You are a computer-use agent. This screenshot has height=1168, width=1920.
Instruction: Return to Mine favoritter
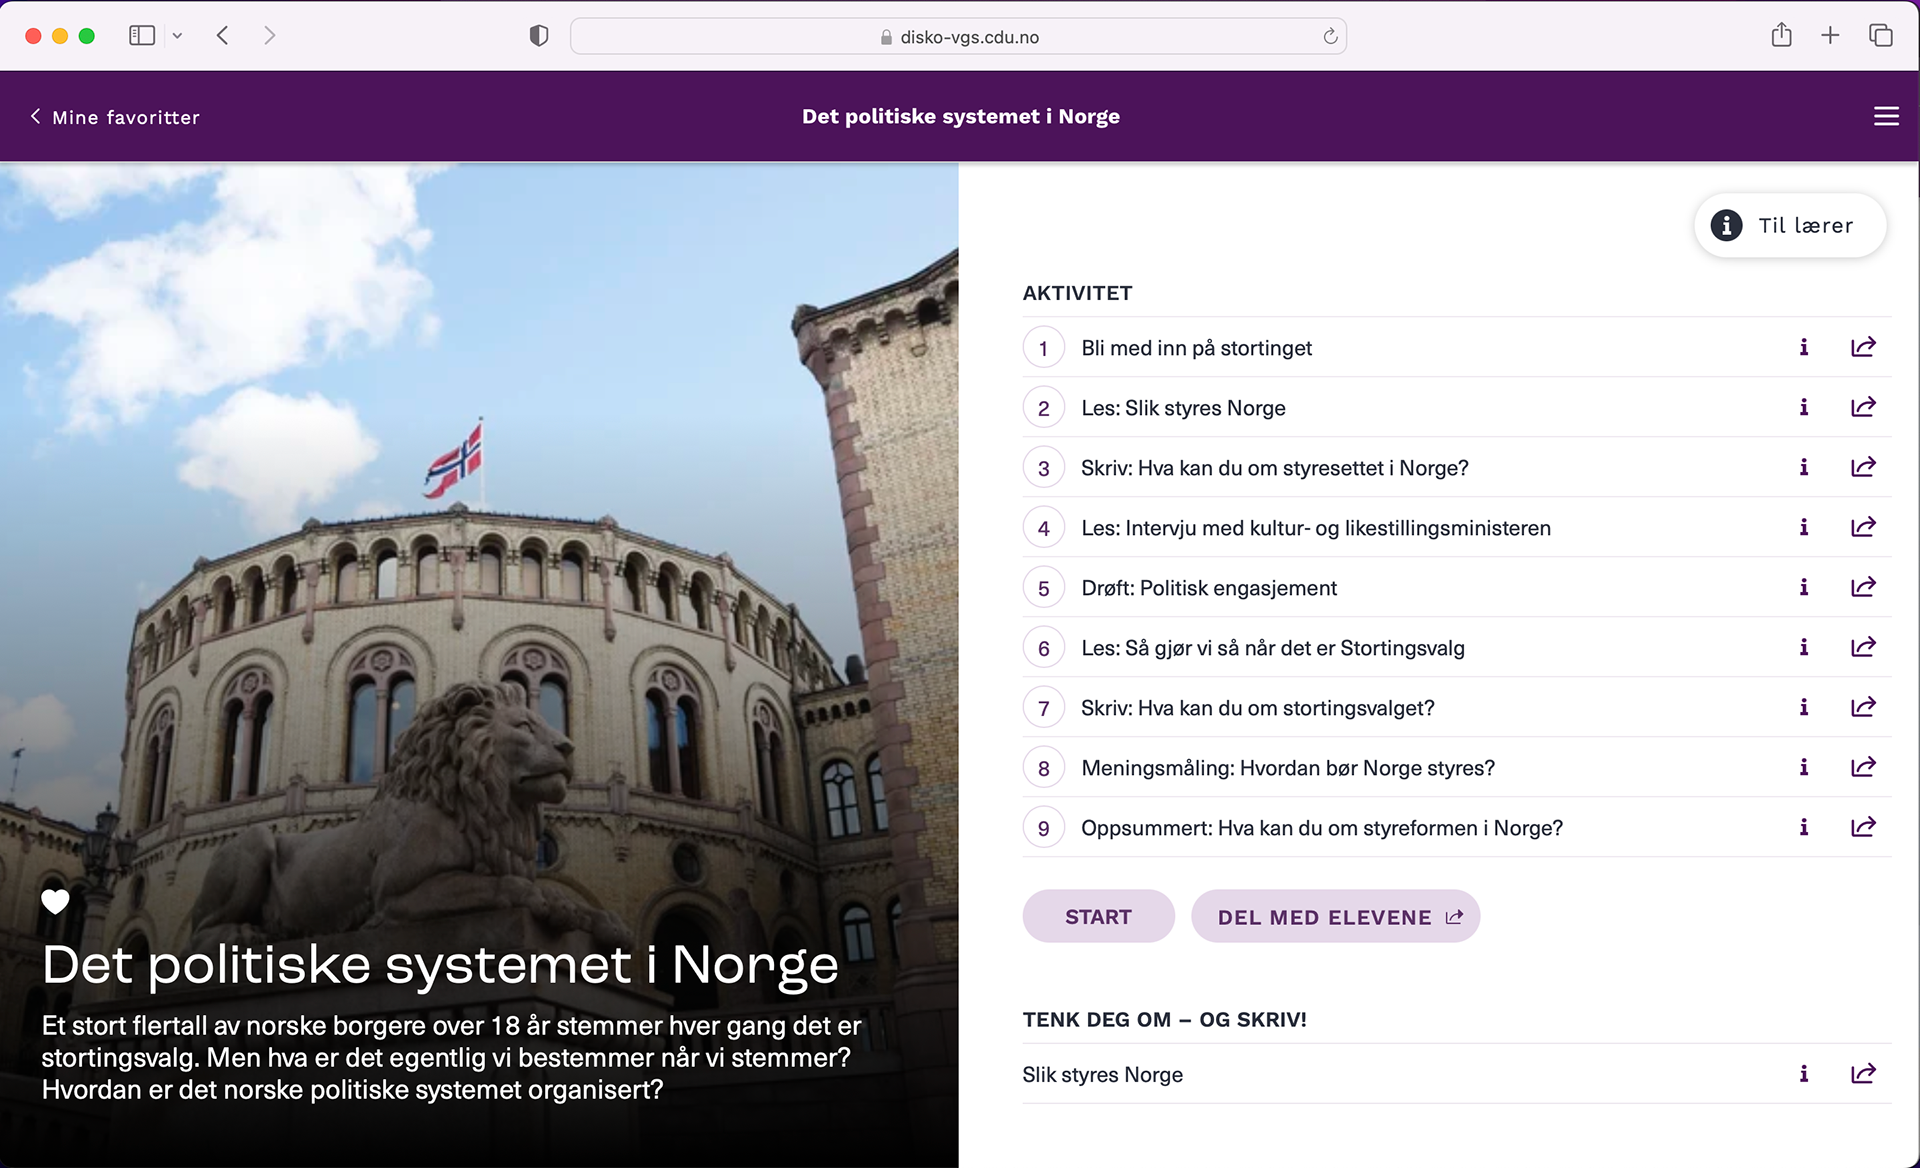tap(114, 117)
